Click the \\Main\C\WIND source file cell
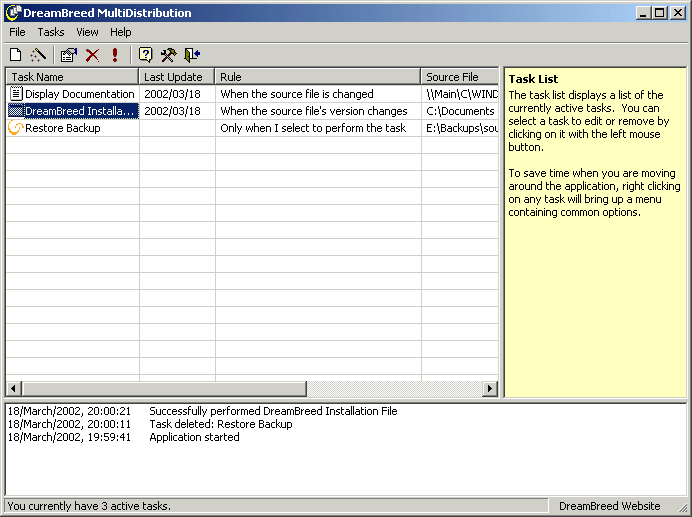The height and width of the screenshot is (517, 692). tap(462, 94)
